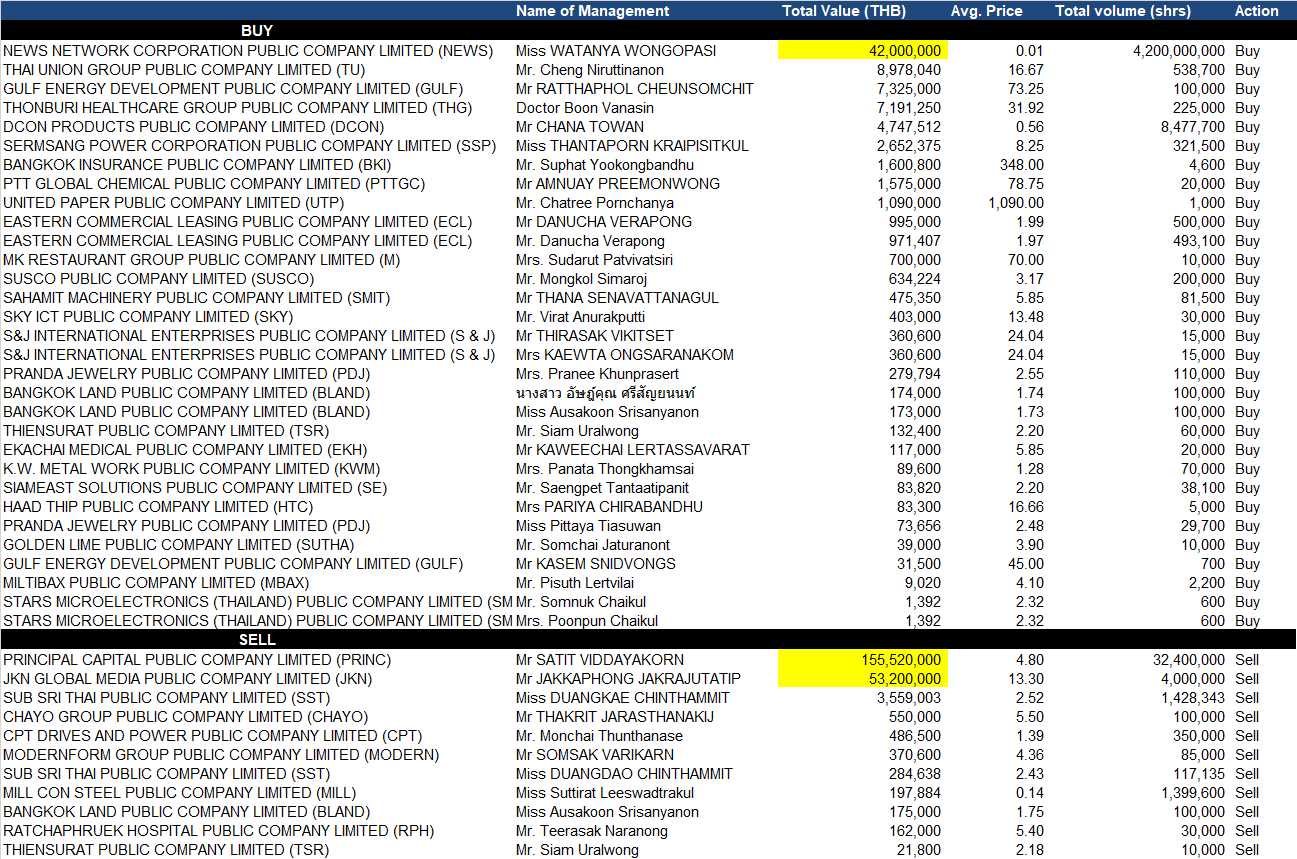Screen dimensions: 1297x859
Task: Click SUSCO PUBLIC COMPANY LIMITED cell
Action: [x=158, y=279]
